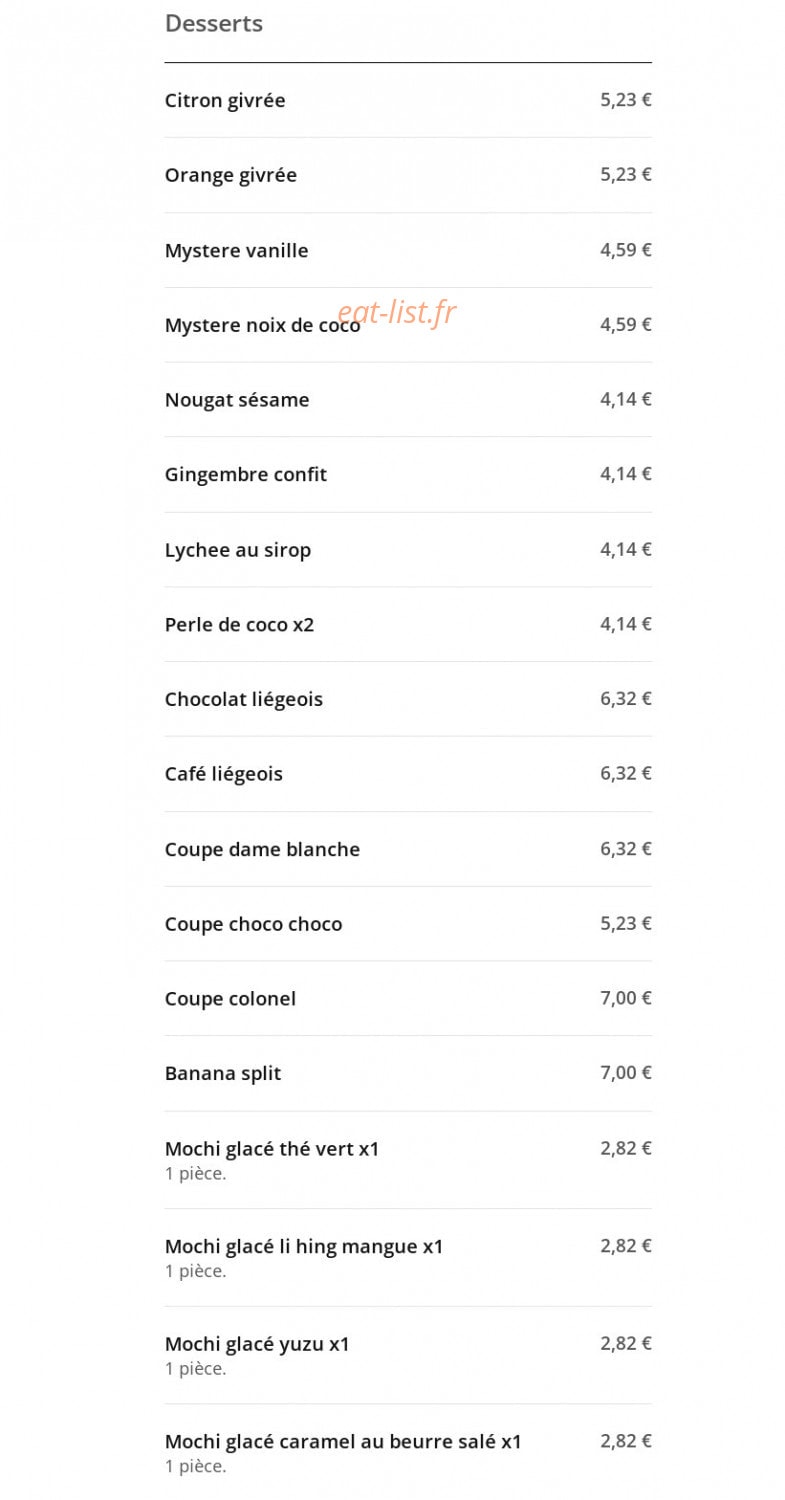Select Mochi glacé yuzu x1
785x1500 pixels.
(408, 1355)
